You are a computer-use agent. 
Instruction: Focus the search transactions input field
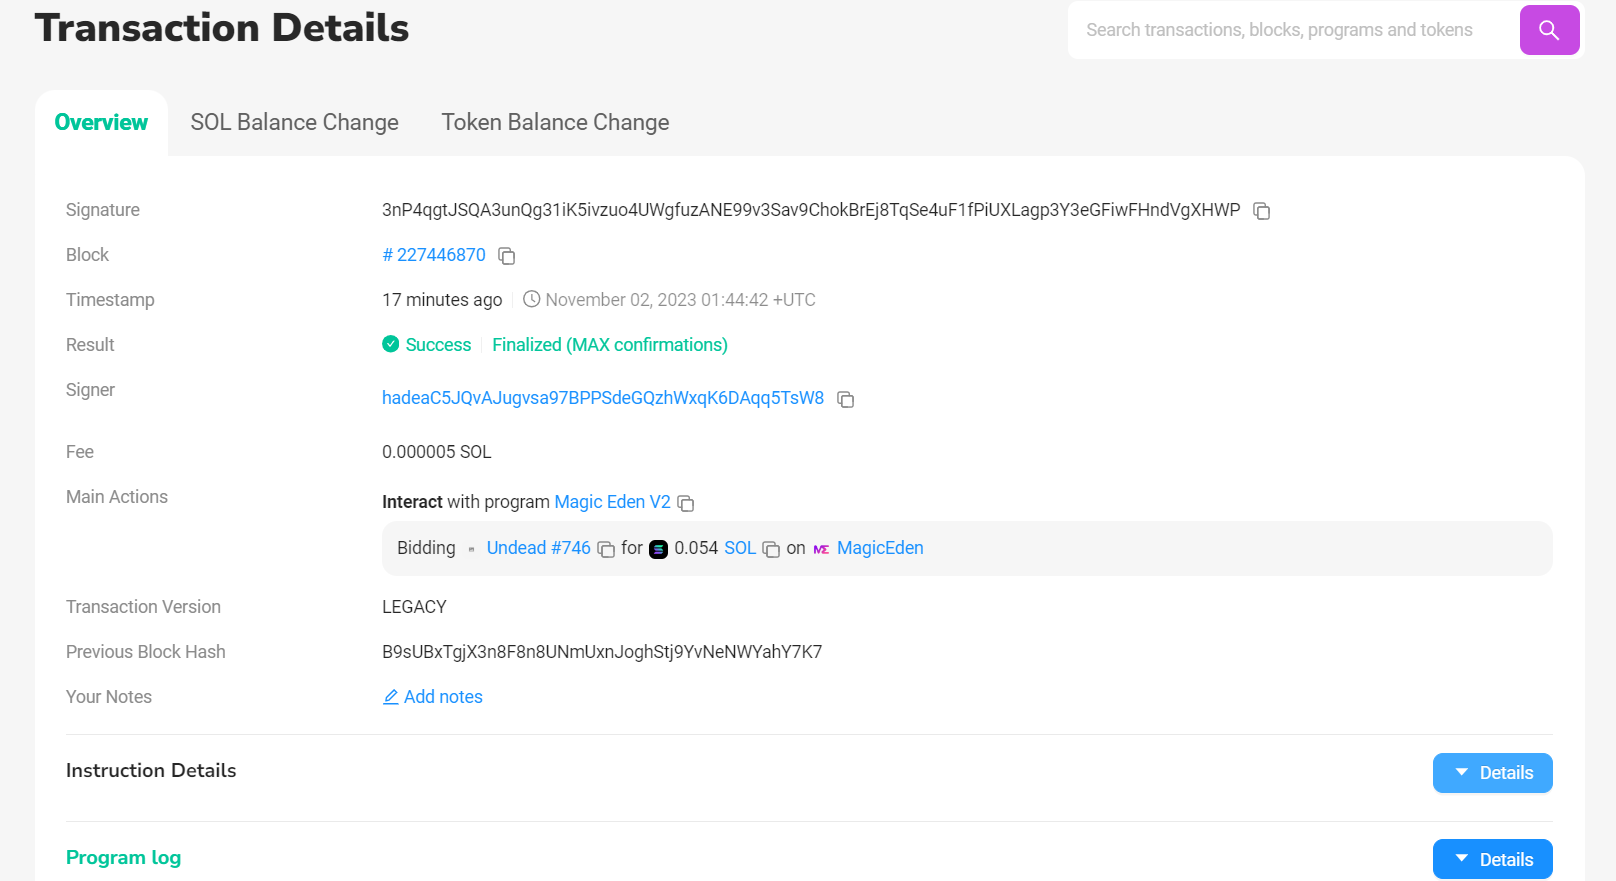coord(1290,30)
